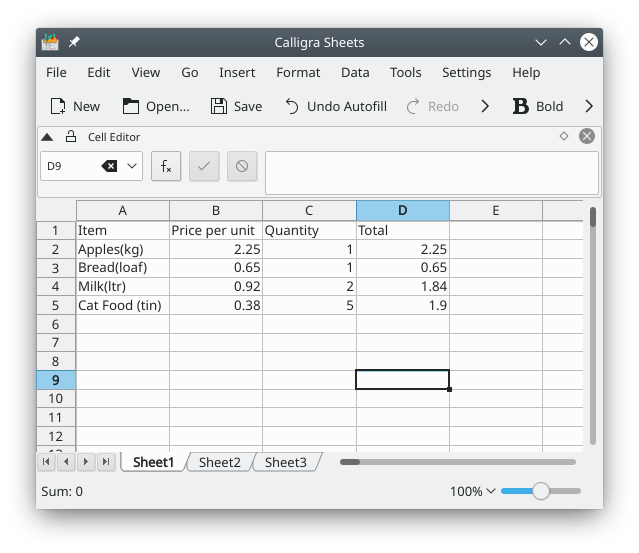Open the formula function (fx) button
This screenshot has height=553, width=639.
coord(166,166)
